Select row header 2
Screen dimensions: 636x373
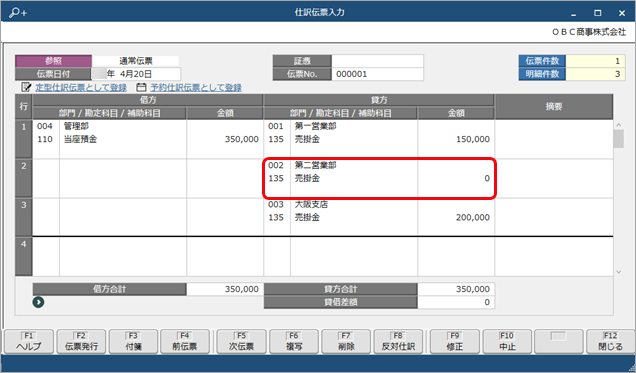pos(24,178)
